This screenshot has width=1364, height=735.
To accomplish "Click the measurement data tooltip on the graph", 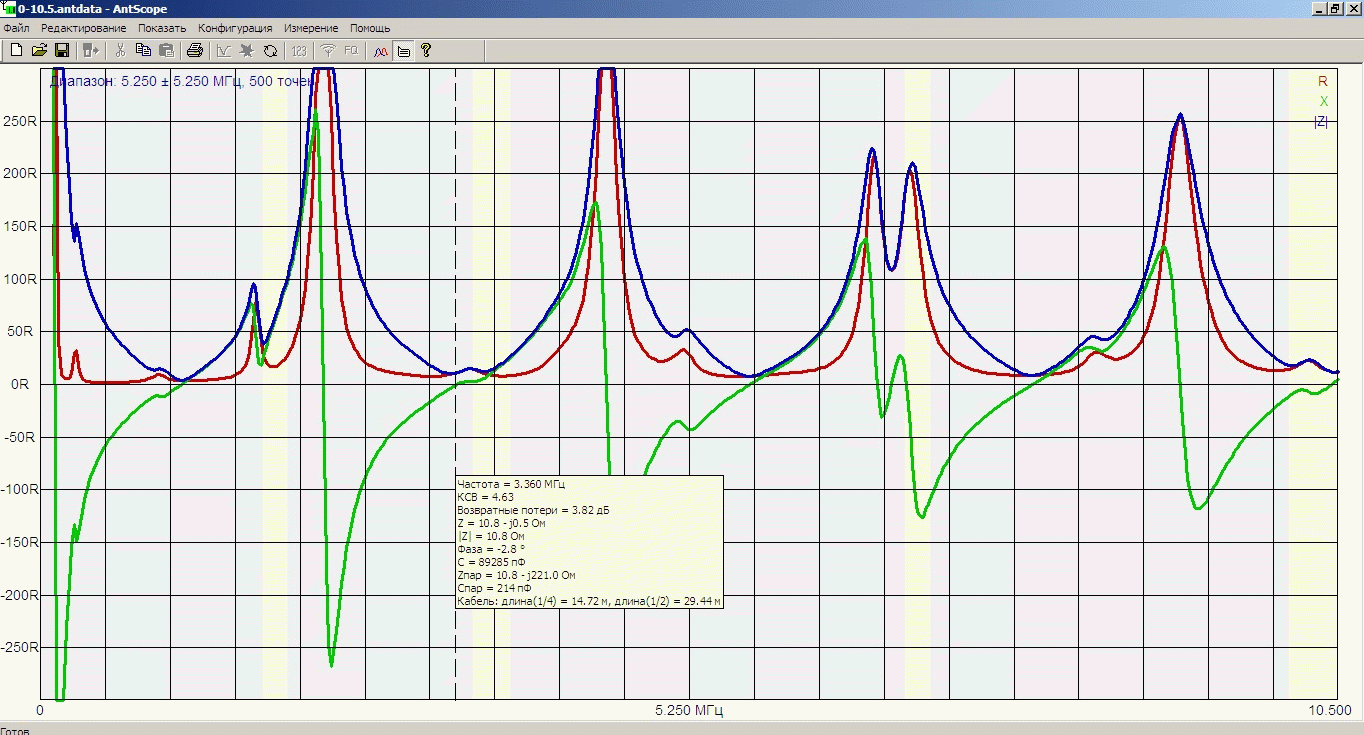I will tap(588, 542).
